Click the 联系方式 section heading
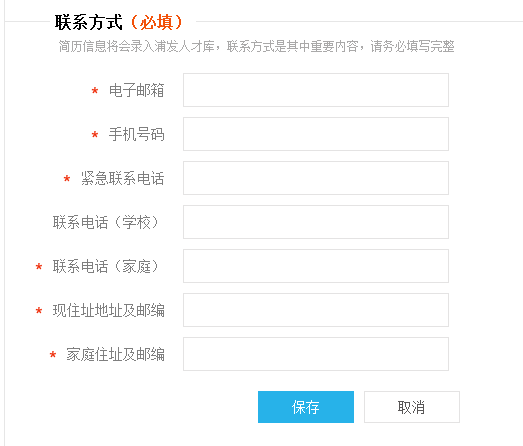This screenshot has height=446, width=523. tap(89, 22)
